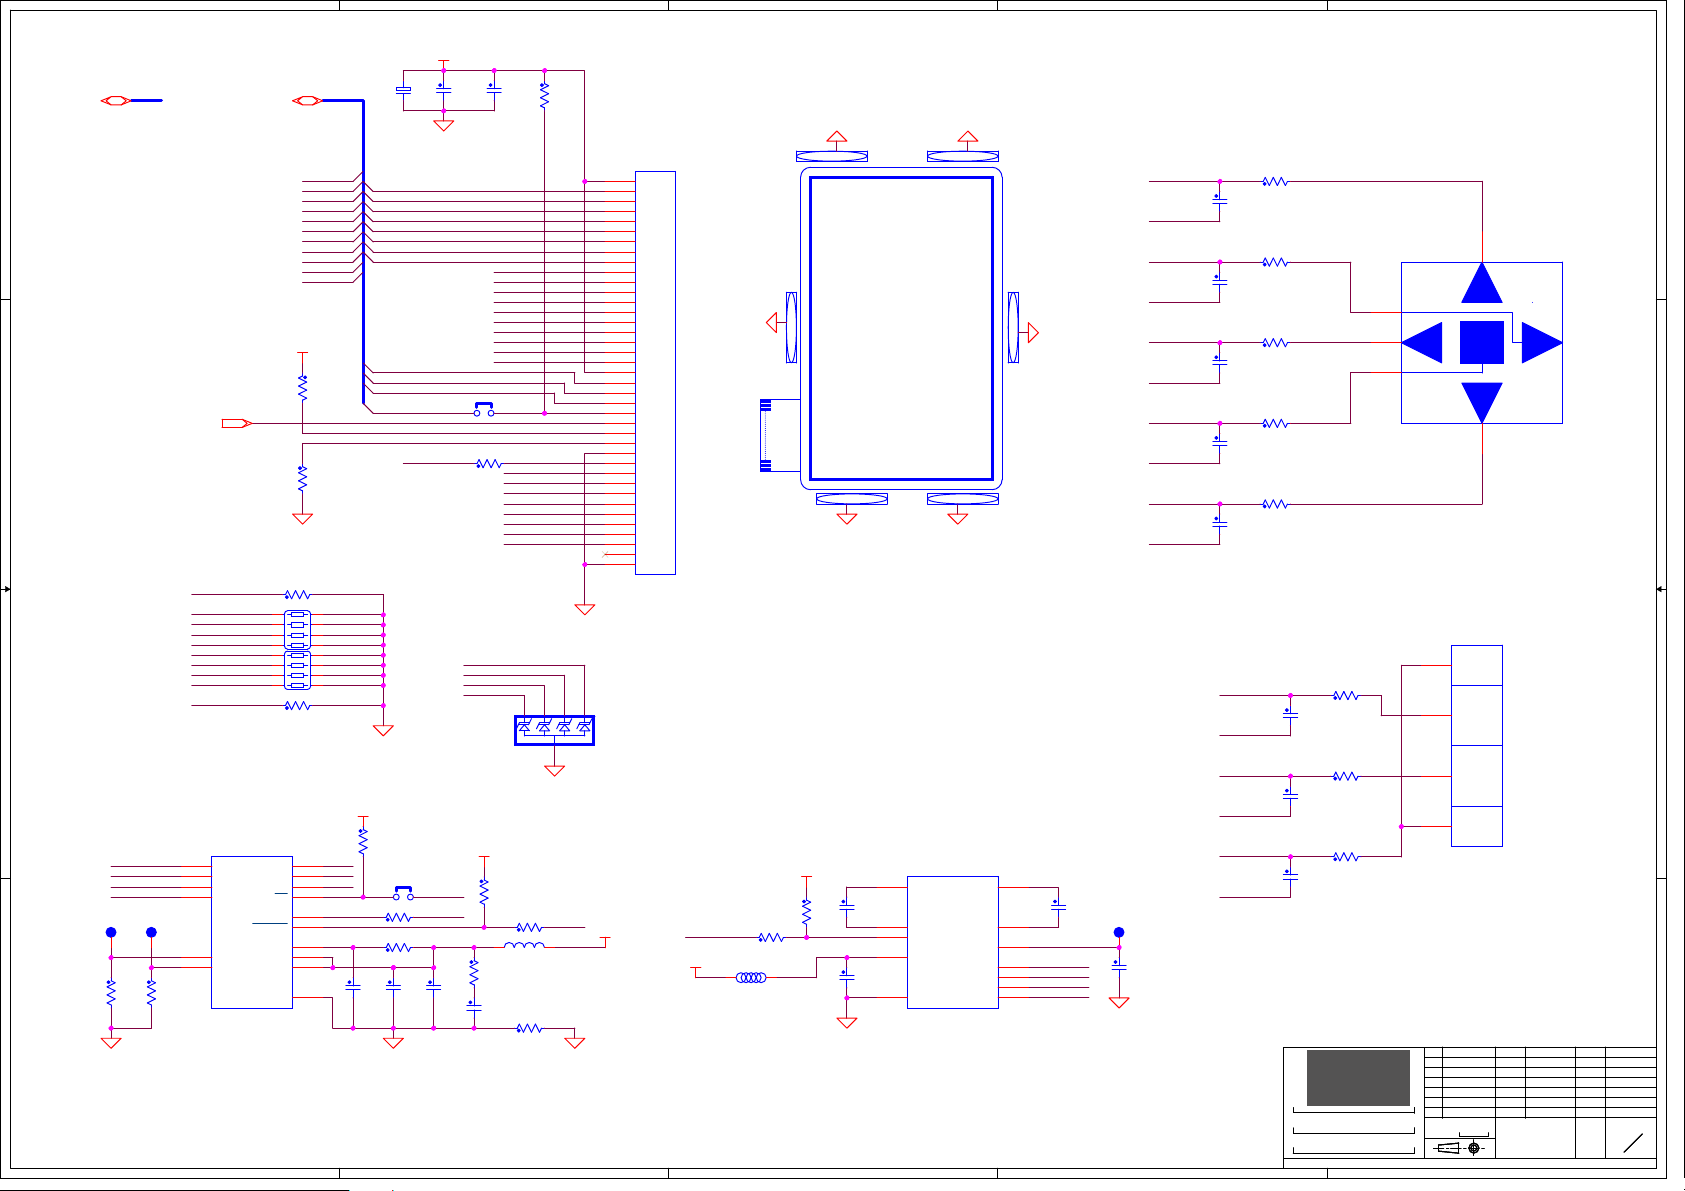The image size is (1685, 1191).
Task: Click the projection symbol in the title block
Action: click(1460, 1148)
